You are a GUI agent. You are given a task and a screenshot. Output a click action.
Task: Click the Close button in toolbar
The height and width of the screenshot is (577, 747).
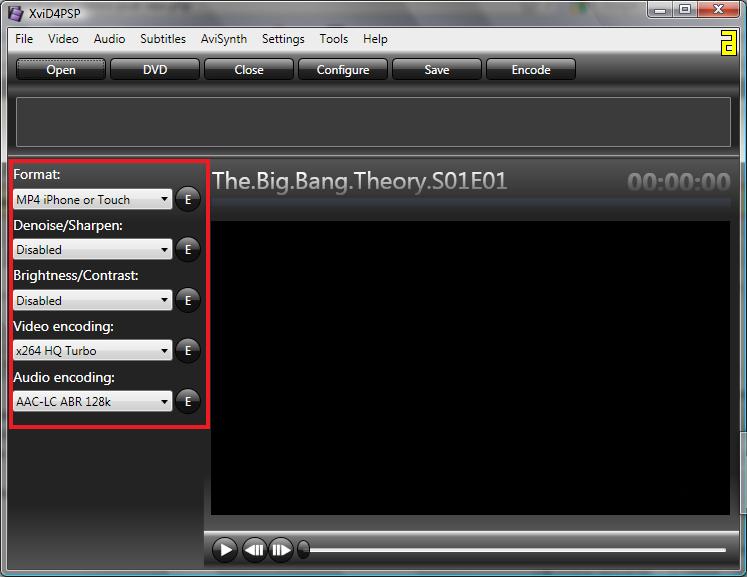(249, 70)
